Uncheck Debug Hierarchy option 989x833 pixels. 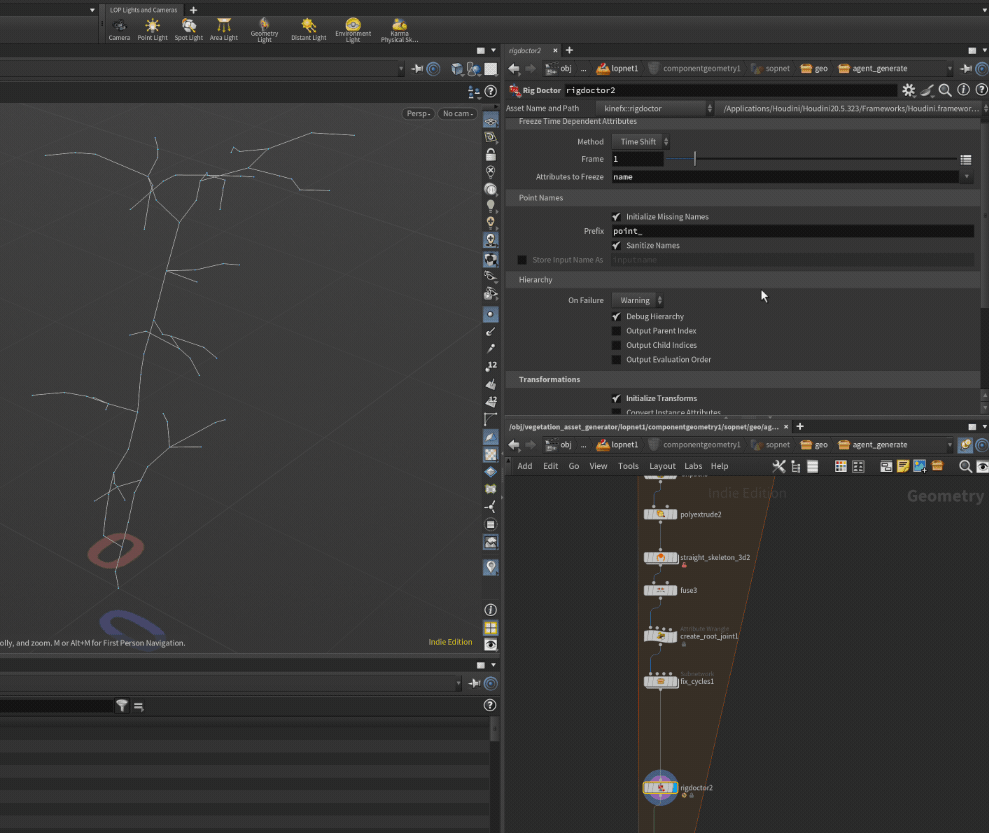coord(616,316)
